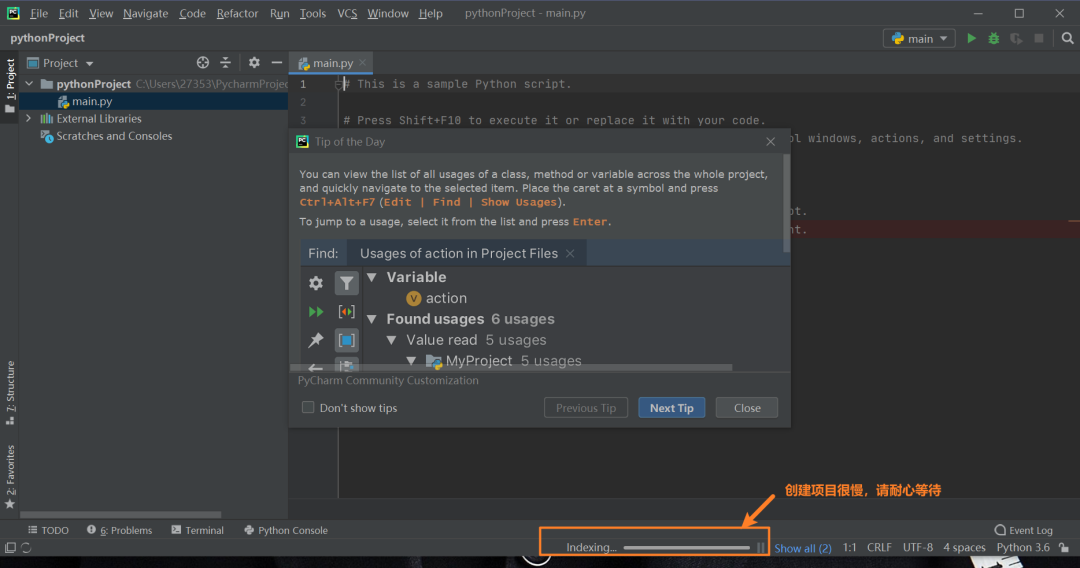The width and height of the screenshot is (1080, 568).
Task: Click the green rerun arrows in Find preview
Action: pos(315,312)
